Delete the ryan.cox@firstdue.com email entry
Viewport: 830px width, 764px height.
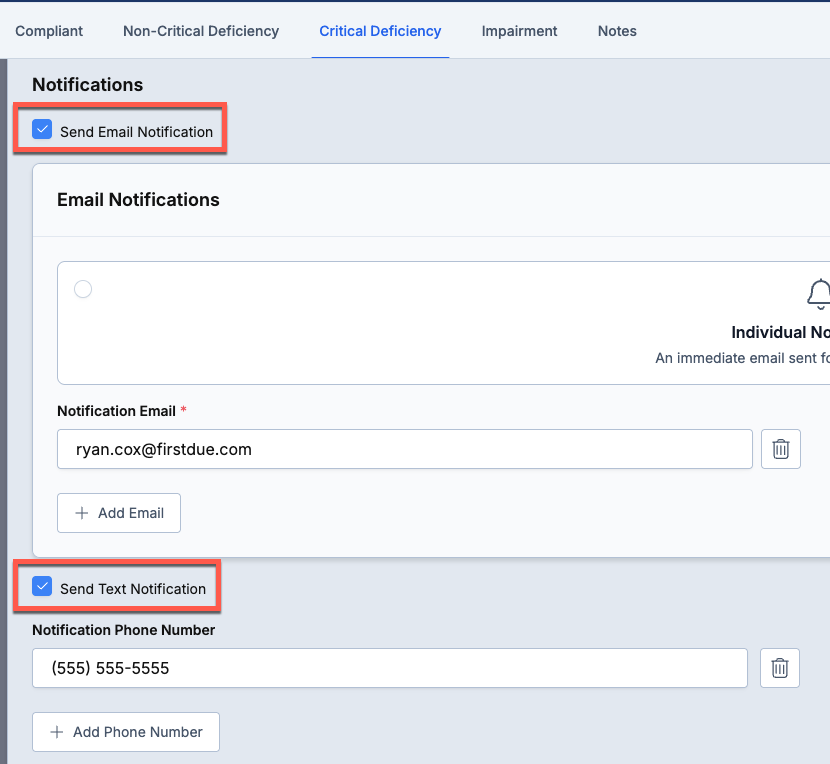(780, 449)
